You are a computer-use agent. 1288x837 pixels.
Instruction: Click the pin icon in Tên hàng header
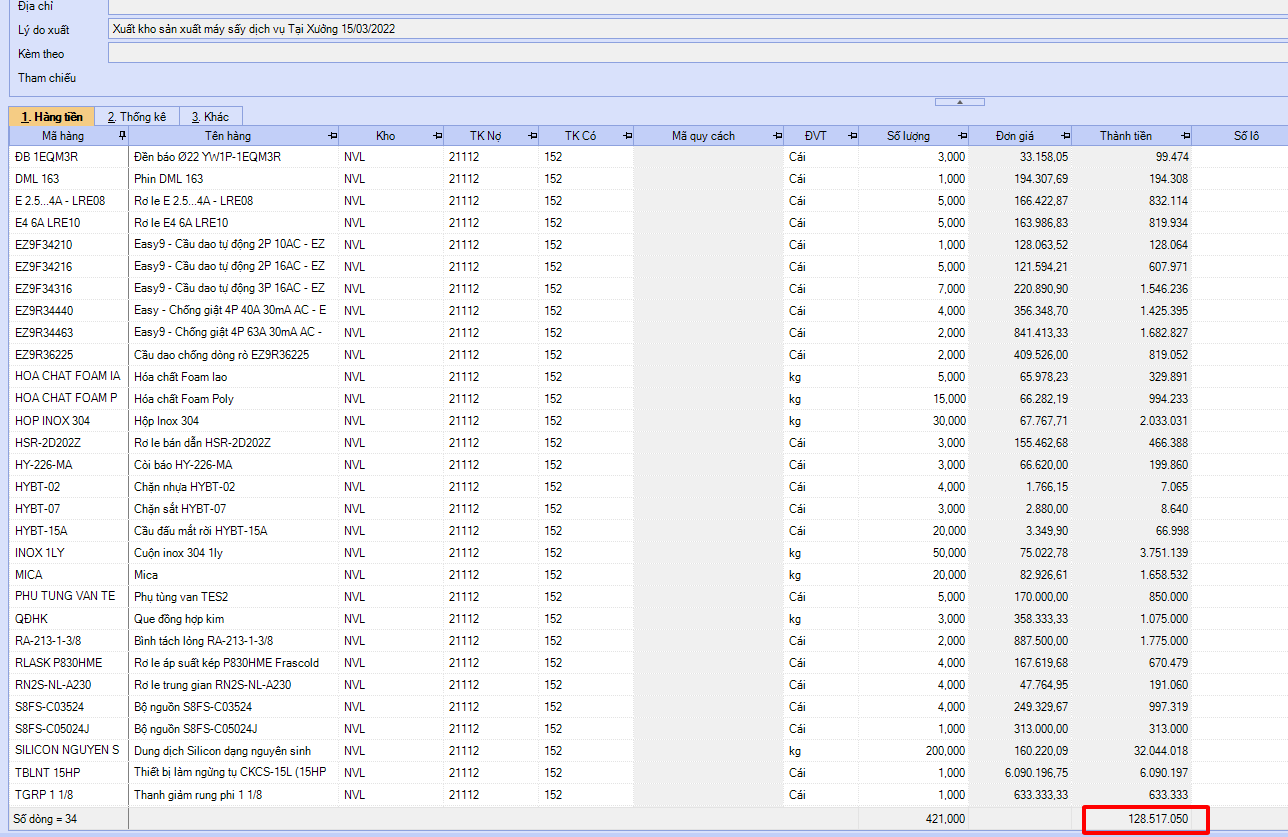pos(332,136)
